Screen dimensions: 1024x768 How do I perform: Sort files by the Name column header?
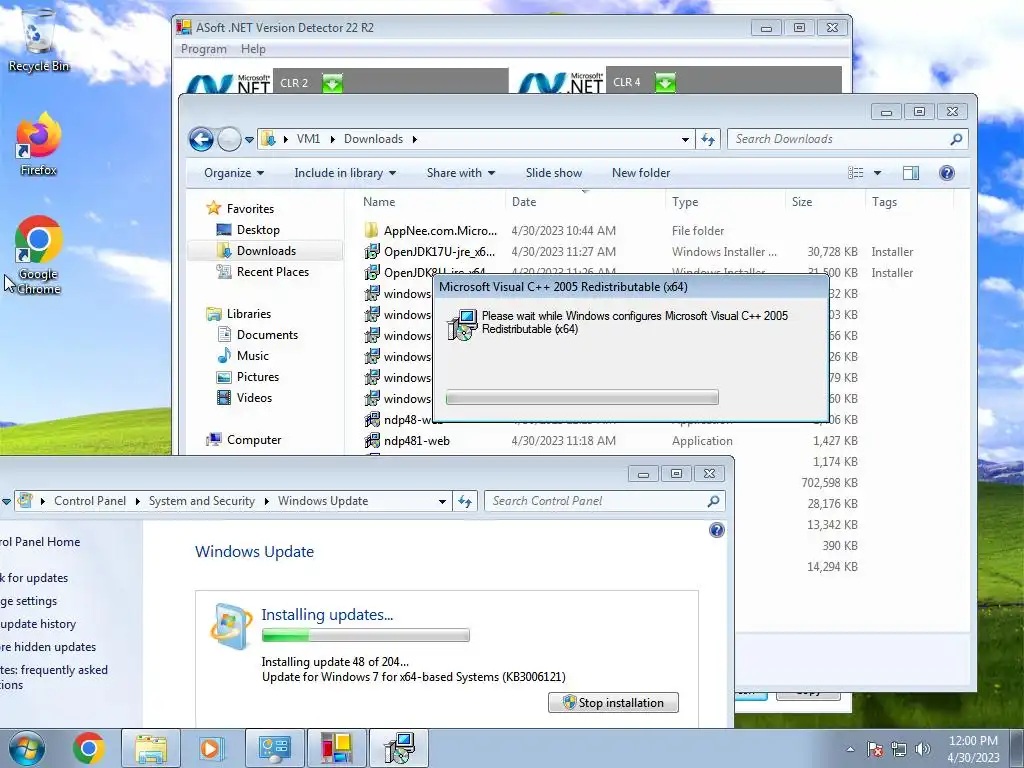(431, 202)
